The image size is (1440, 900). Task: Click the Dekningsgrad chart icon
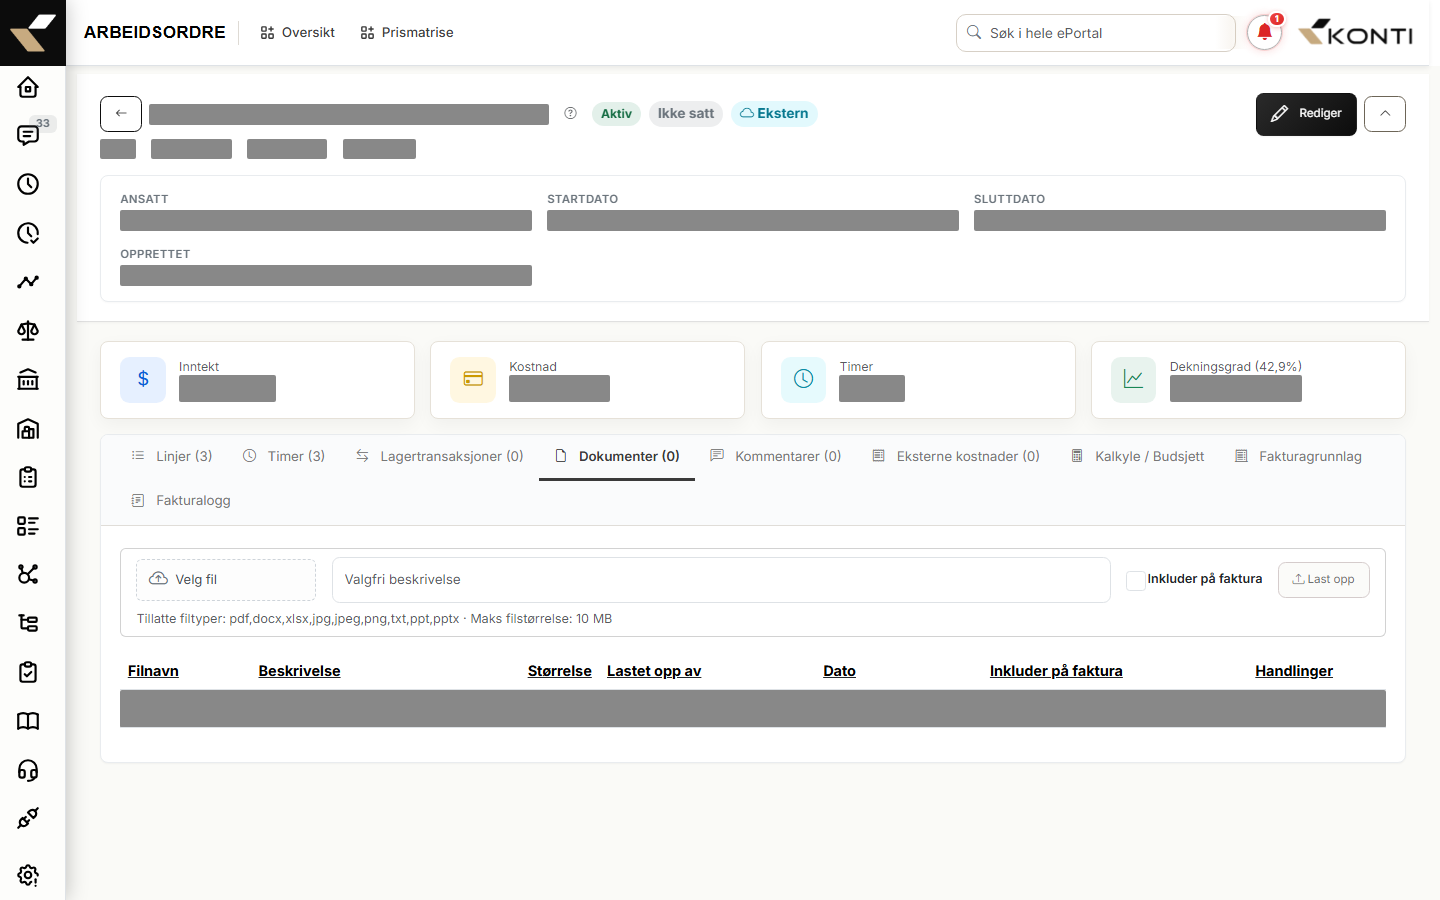[x=1133, y=380]
